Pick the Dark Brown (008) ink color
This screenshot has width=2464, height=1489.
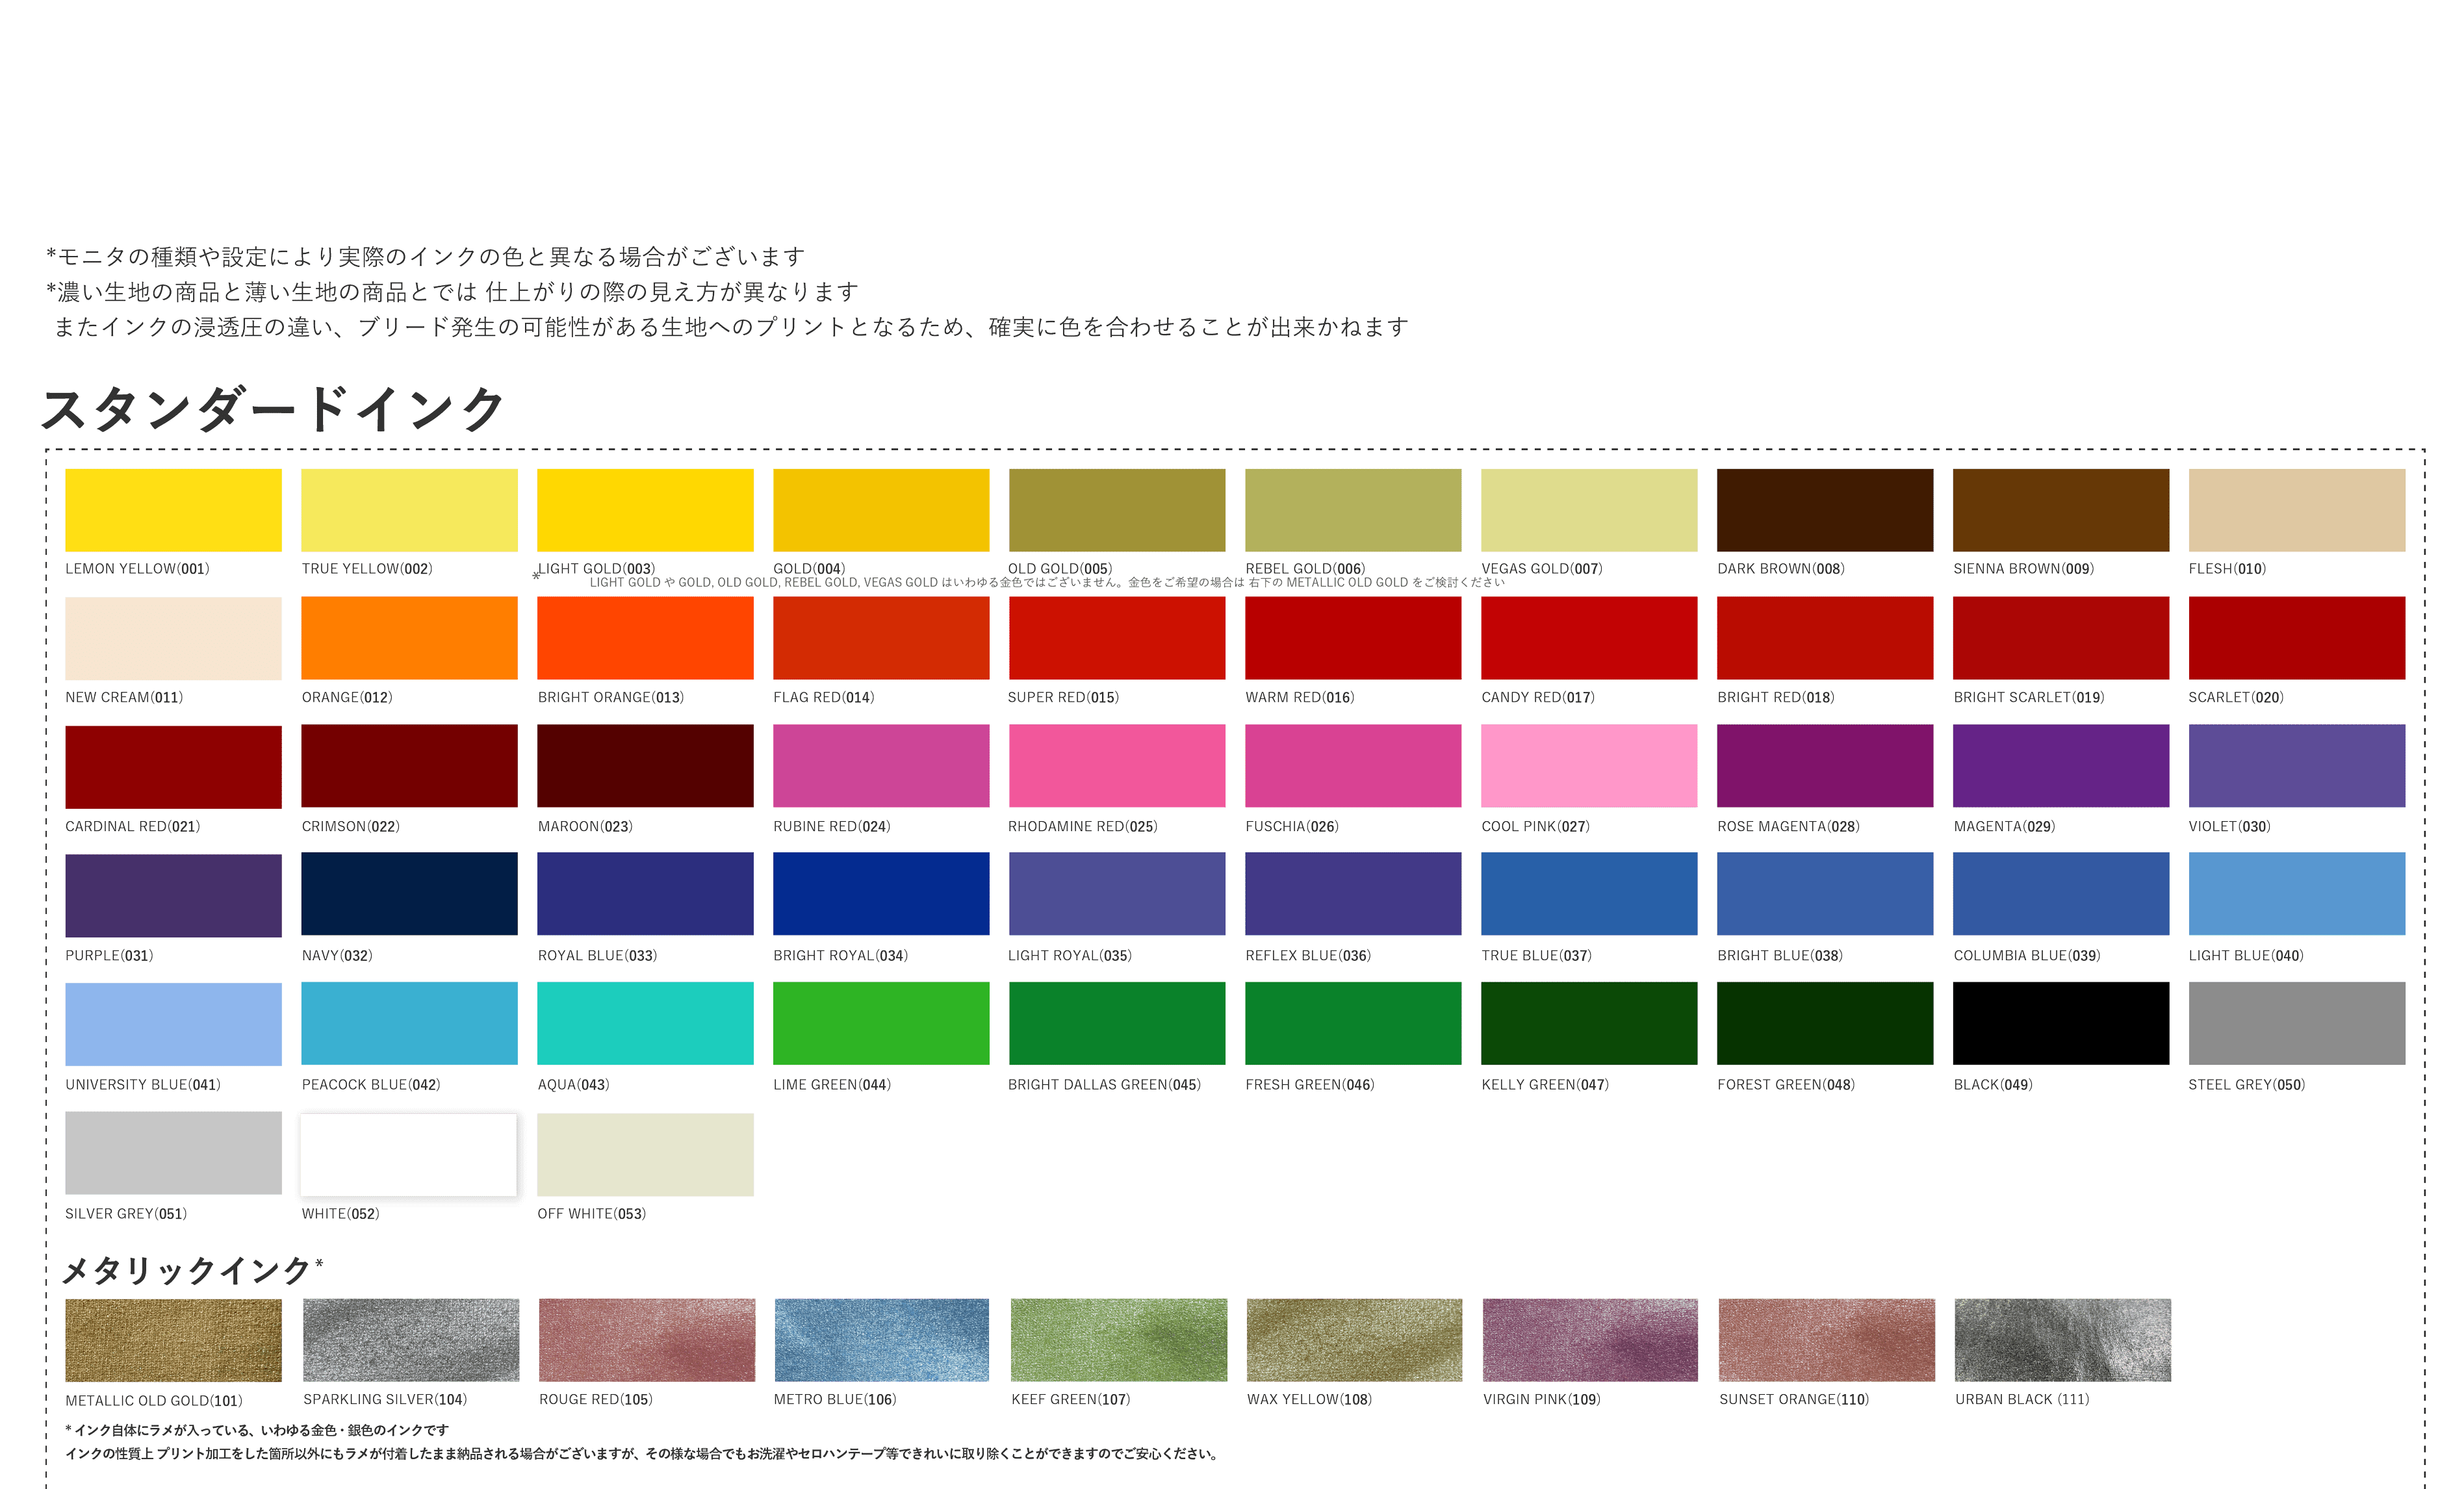coord(1824,510)
